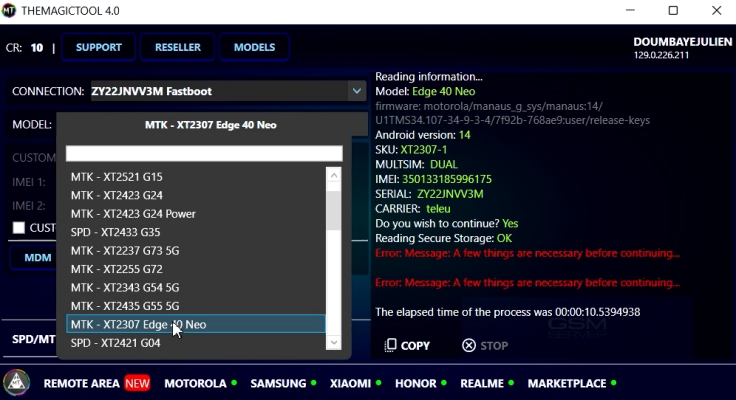
Task: Click the STOP process button
Action: 485,346
